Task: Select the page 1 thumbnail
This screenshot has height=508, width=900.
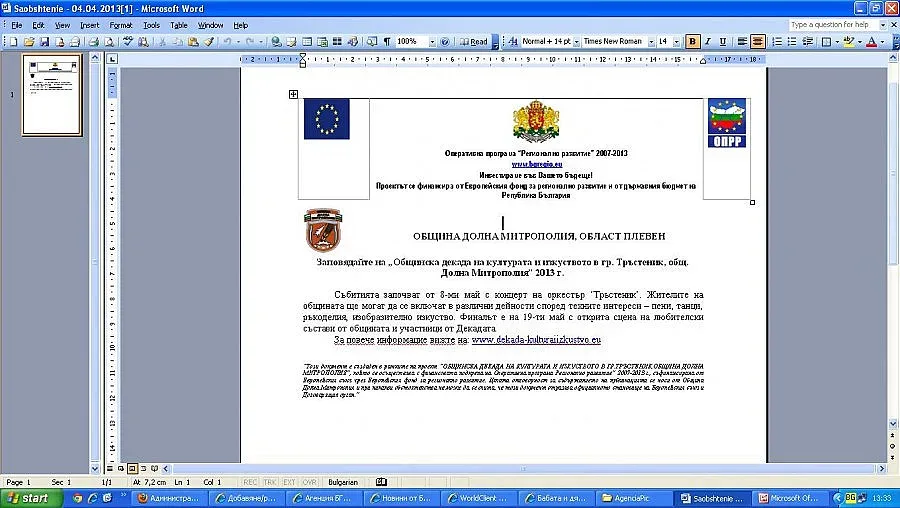Action: coord(51,95)
